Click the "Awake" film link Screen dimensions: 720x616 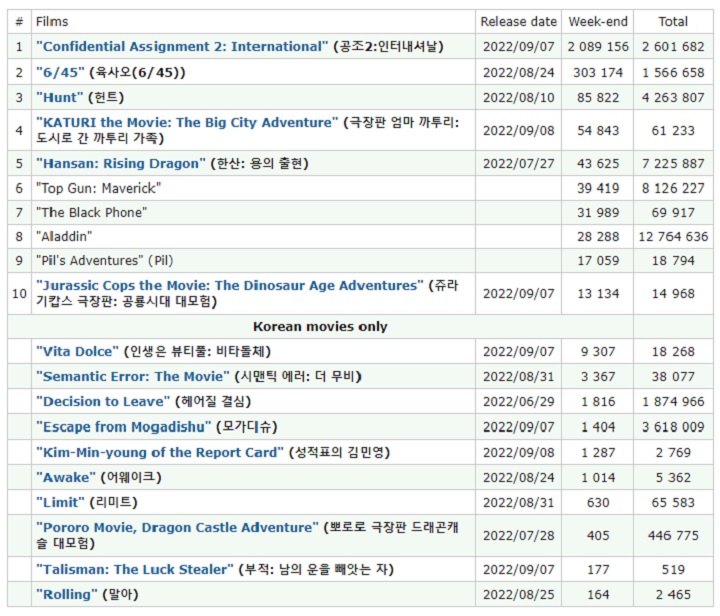click(66, 477)
